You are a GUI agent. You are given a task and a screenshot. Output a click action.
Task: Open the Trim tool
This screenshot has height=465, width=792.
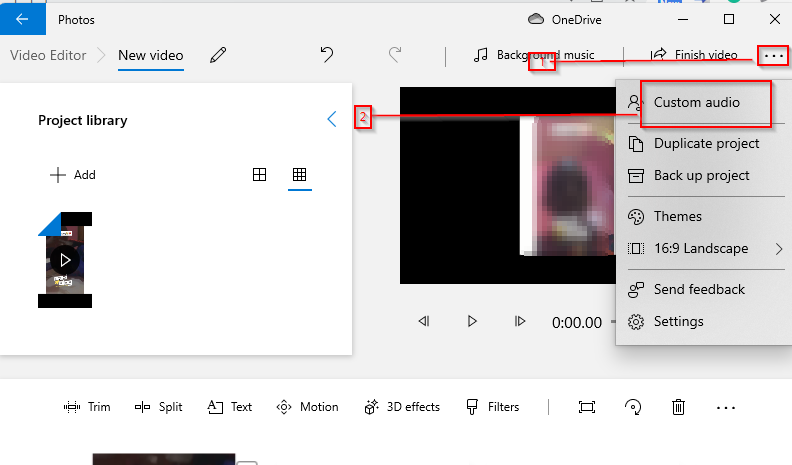pos(87,407)
